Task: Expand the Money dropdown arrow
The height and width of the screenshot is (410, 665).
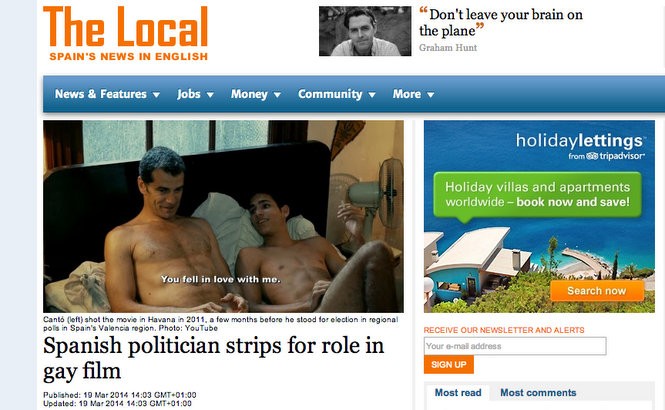Action: 277,95
